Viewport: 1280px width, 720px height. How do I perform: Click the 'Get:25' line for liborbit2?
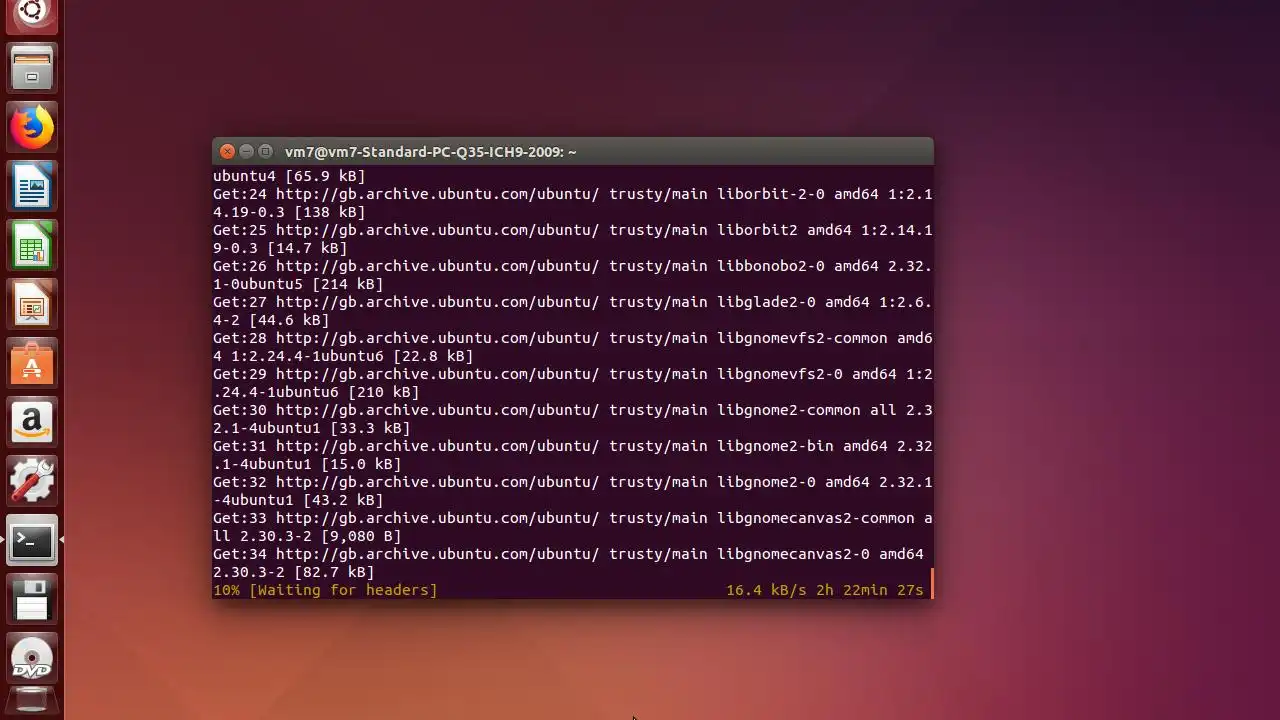point(572,230)
